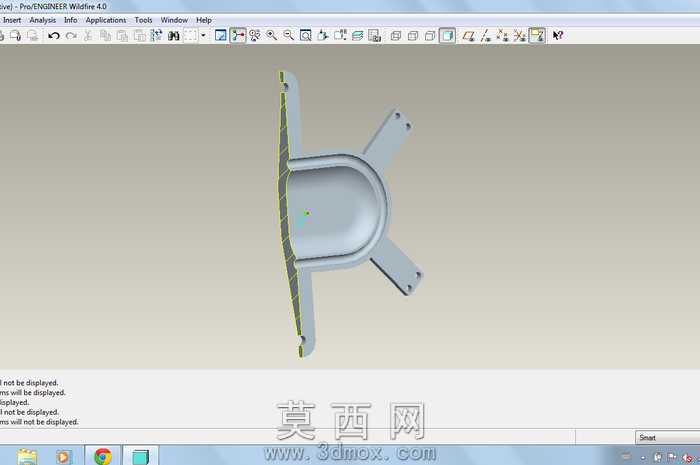Select Wireframe display style
Viewport: 700px width, 465px height.
pyautogui.click(x=396, y=36)
